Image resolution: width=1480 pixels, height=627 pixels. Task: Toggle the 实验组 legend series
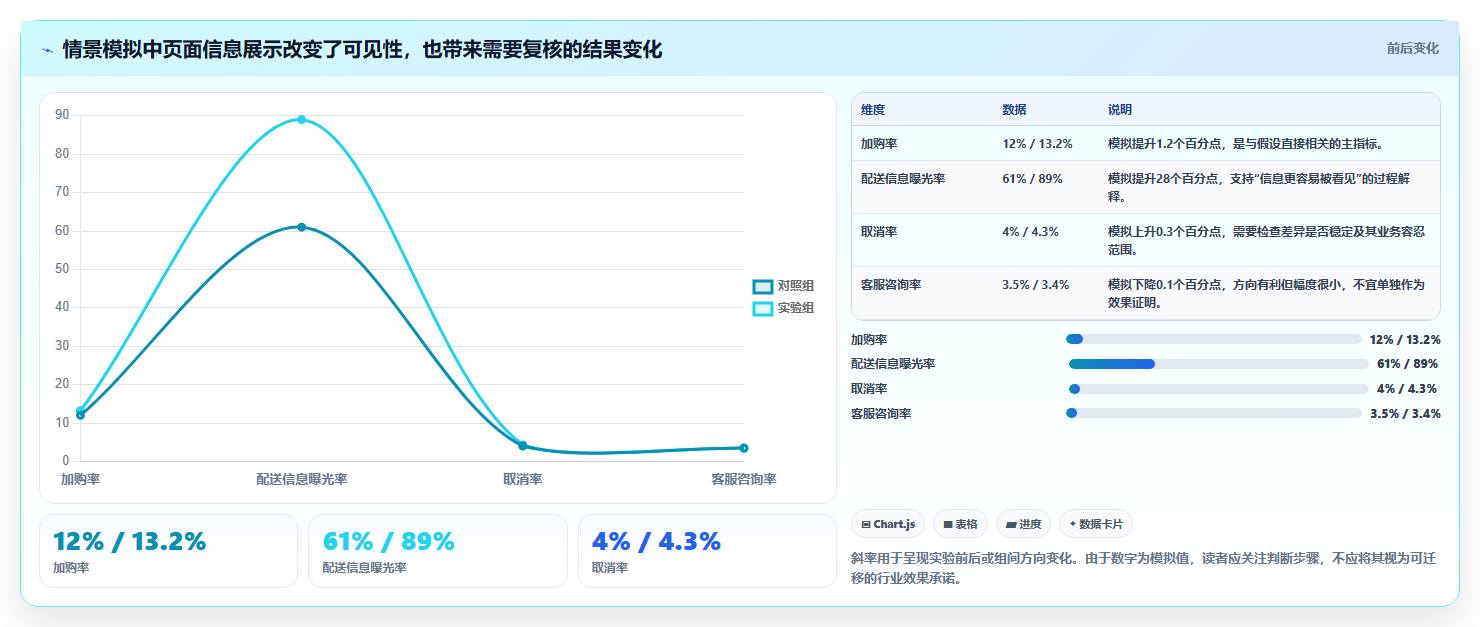(783, 308)
